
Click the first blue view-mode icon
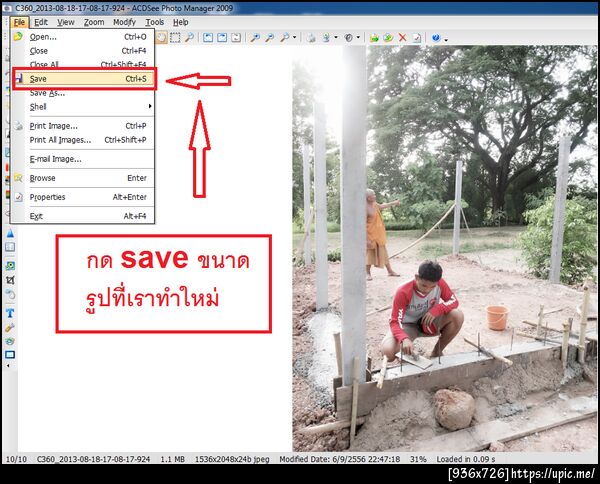tap(208, 37)
